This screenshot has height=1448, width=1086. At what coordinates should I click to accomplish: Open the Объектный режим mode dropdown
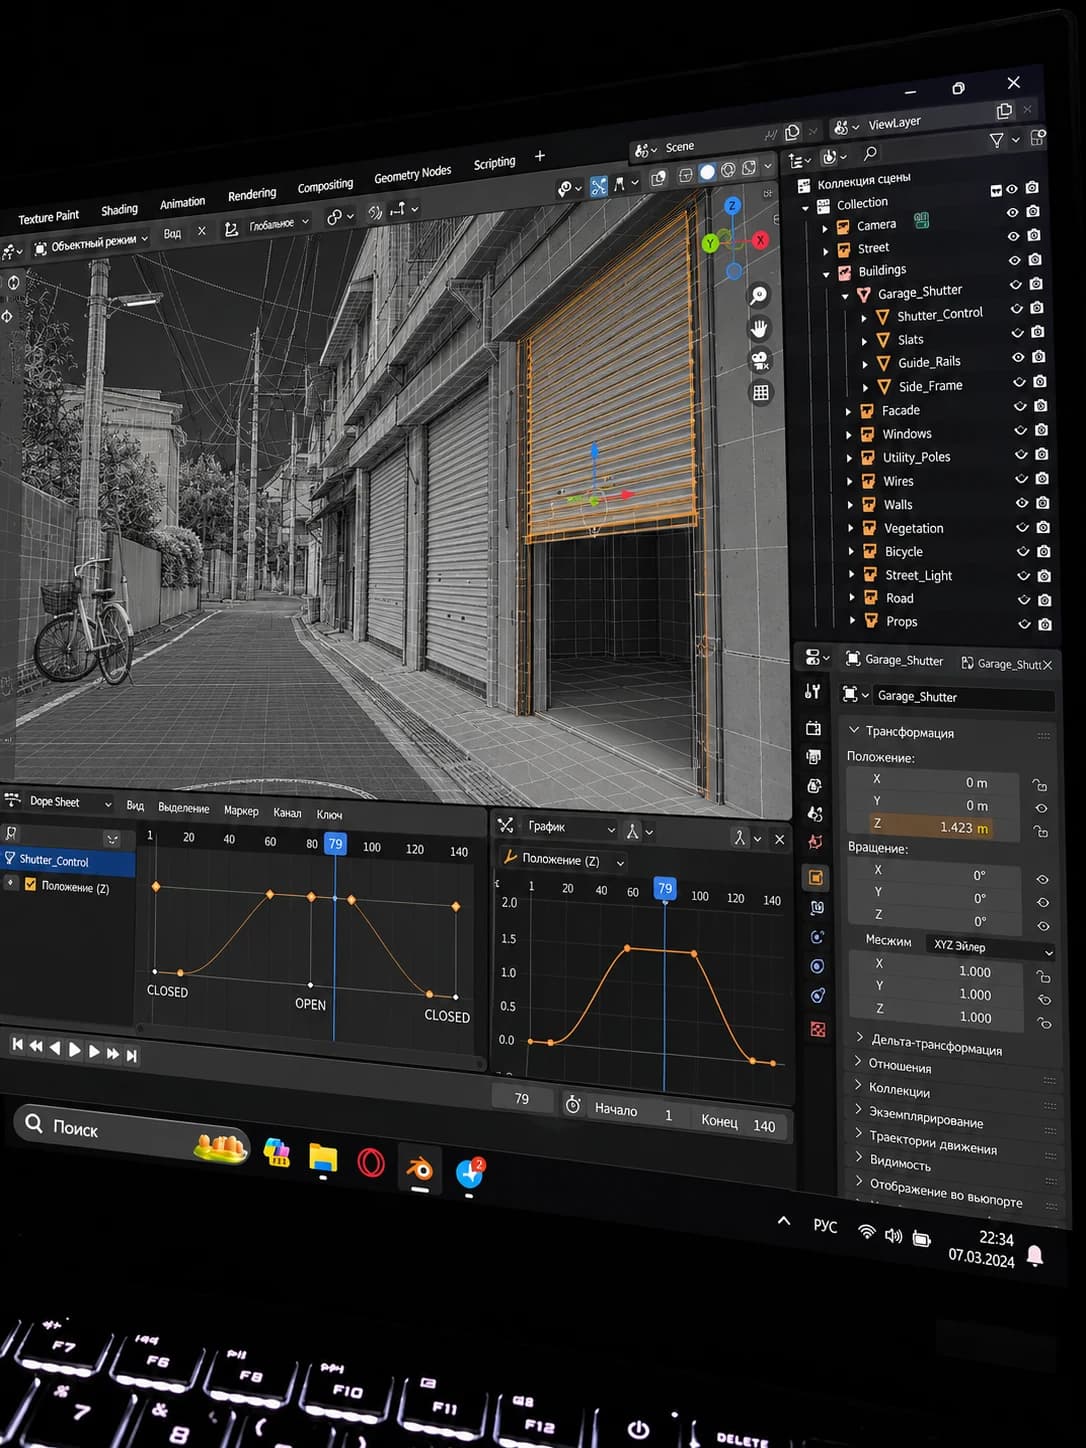[x=91, y=243]
